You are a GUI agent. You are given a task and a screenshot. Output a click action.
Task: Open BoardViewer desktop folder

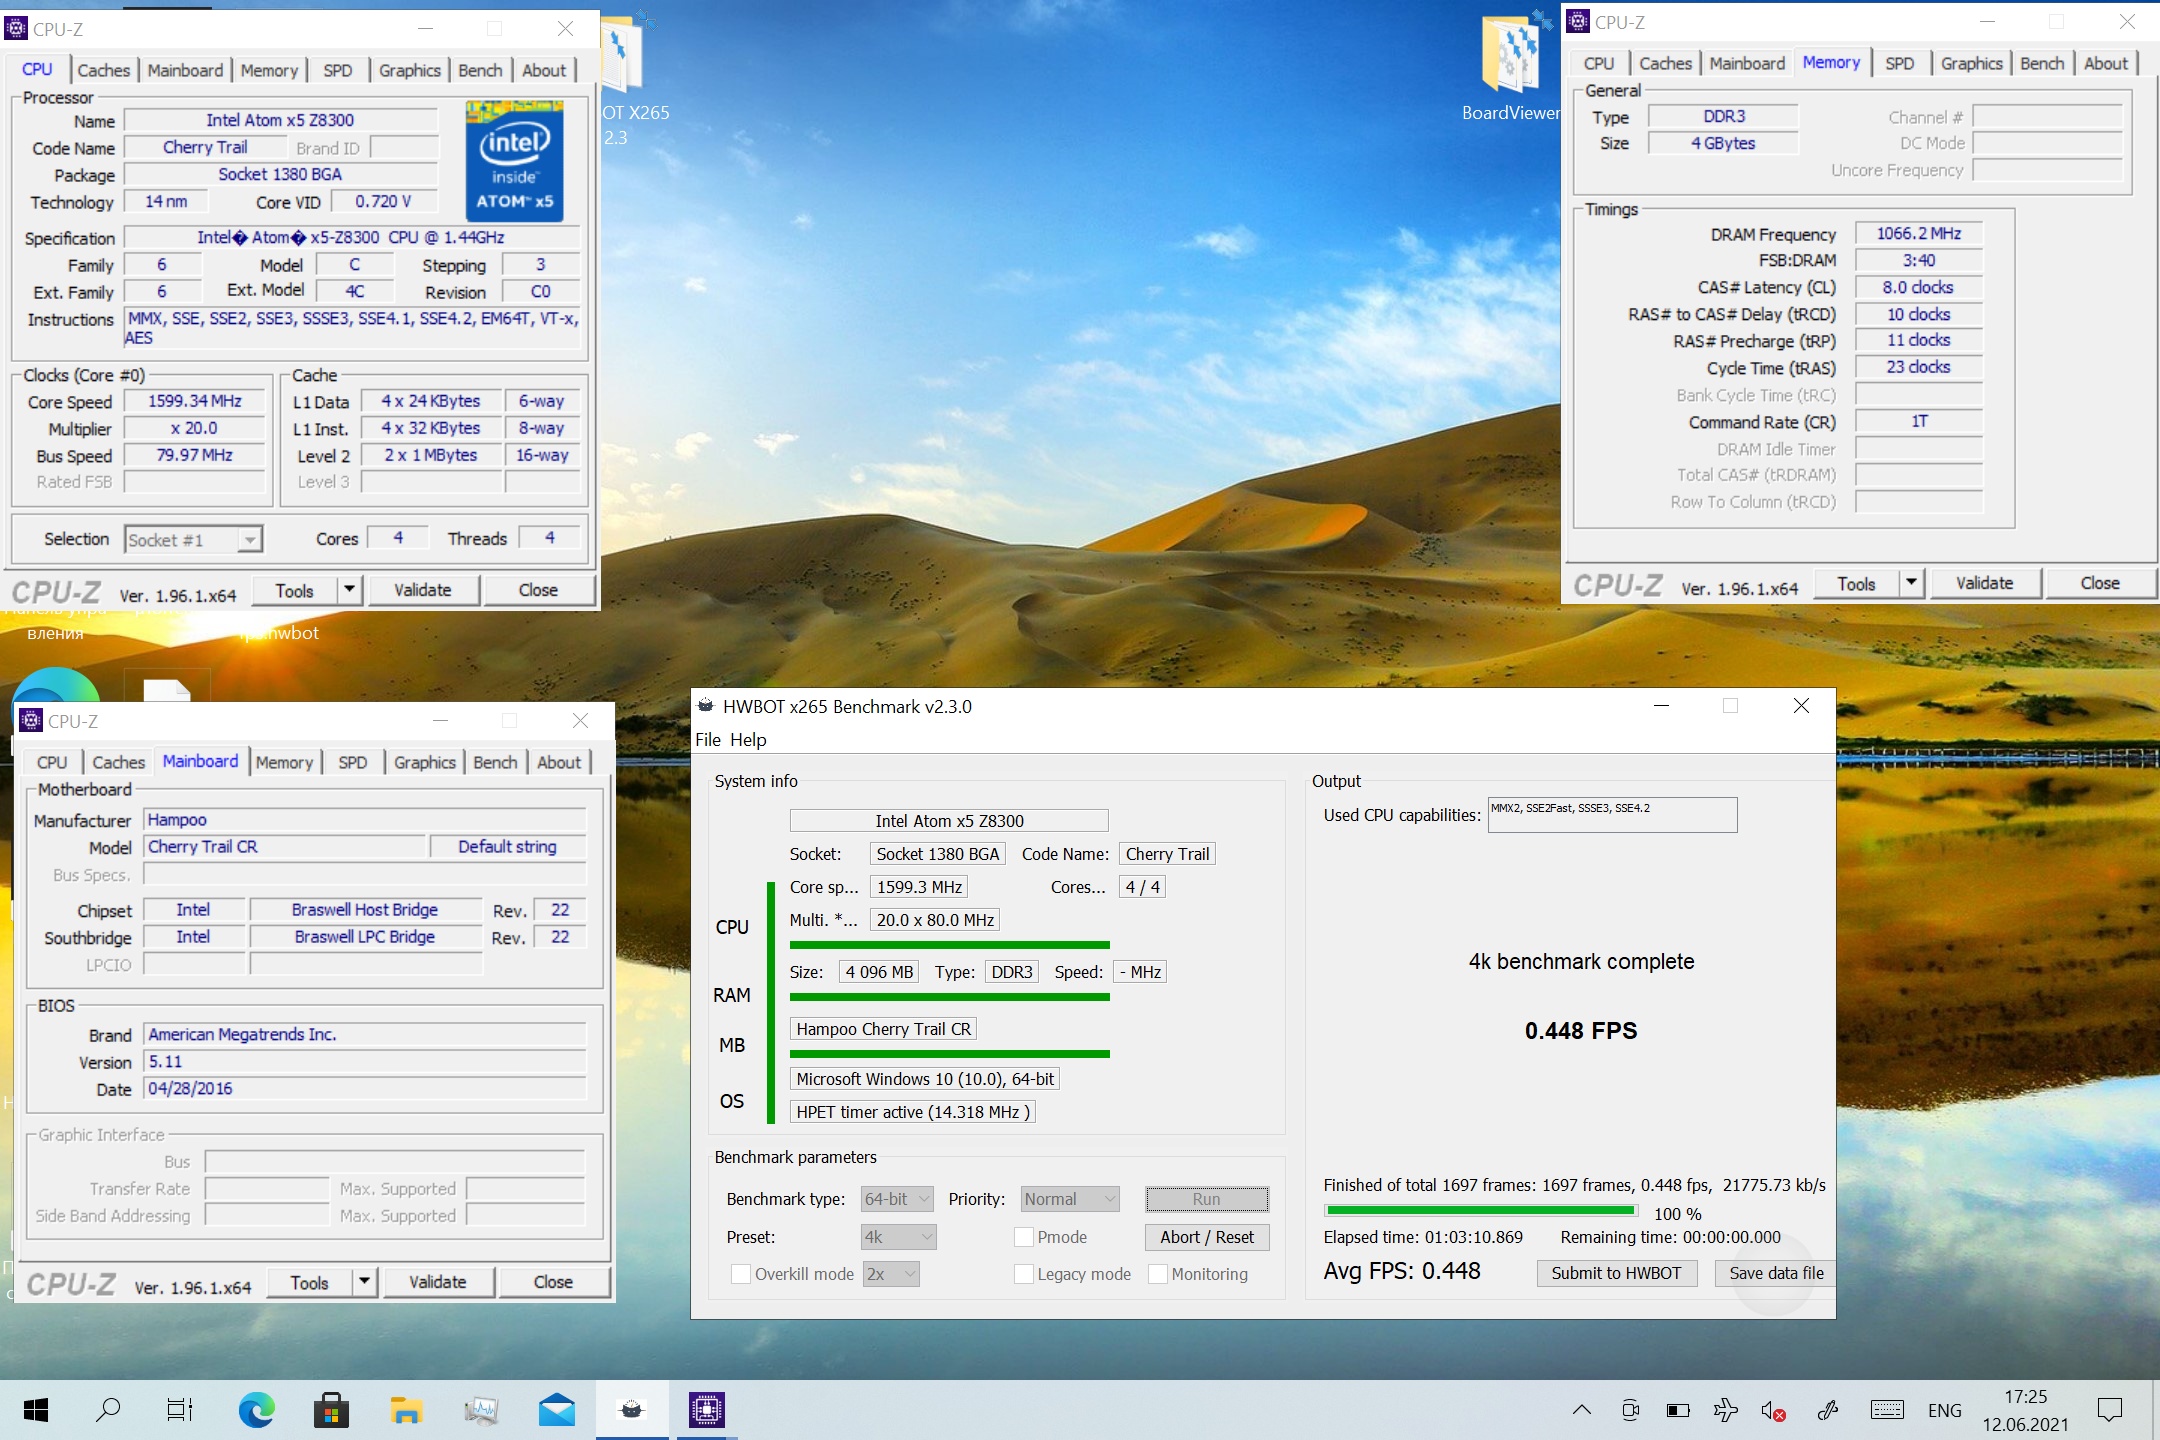[1510, 70]
